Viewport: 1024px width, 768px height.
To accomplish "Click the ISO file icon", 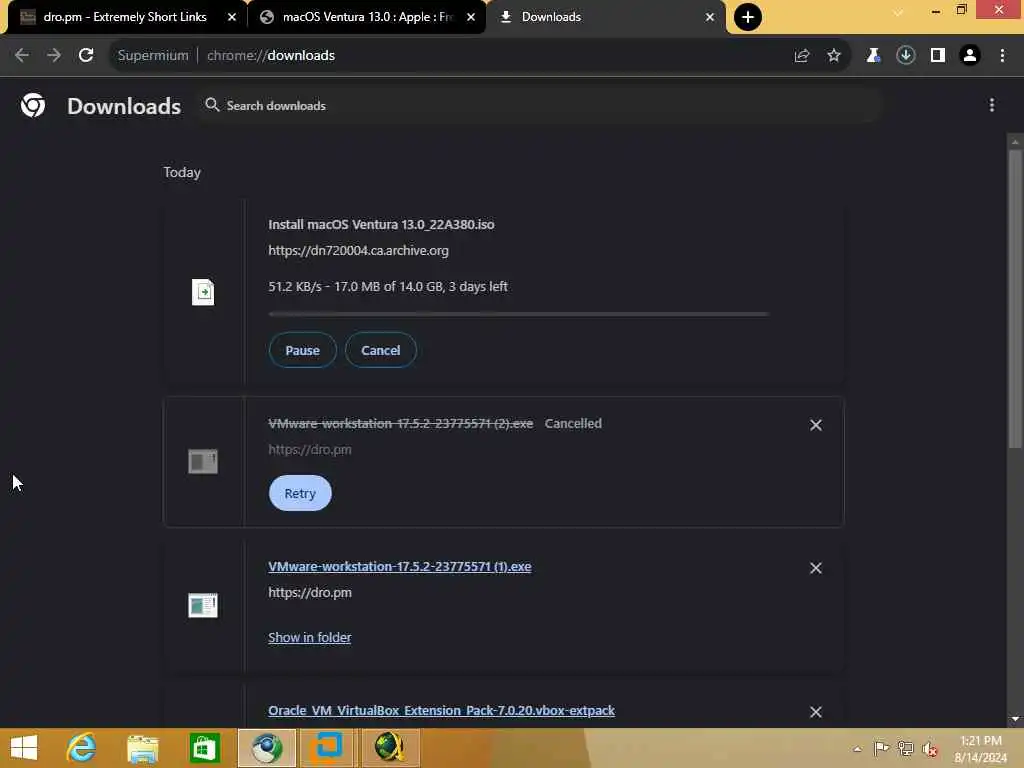I will coord(203,292).
